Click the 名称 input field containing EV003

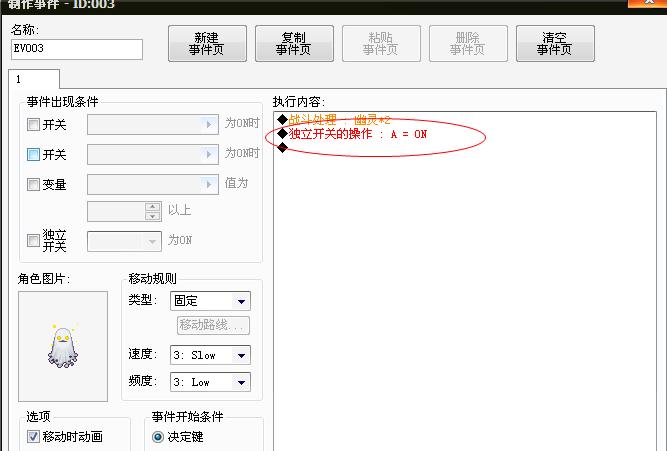point(77,49)
